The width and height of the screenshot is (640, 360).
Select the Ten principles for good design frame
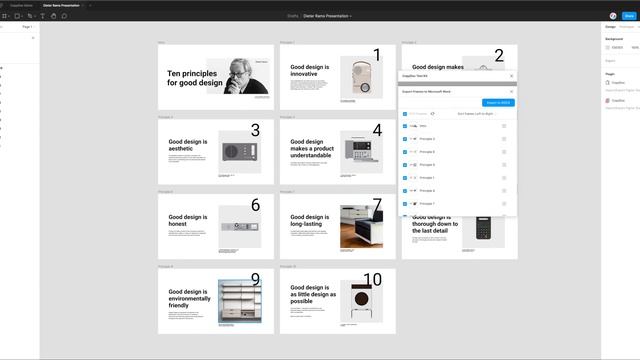216,77
